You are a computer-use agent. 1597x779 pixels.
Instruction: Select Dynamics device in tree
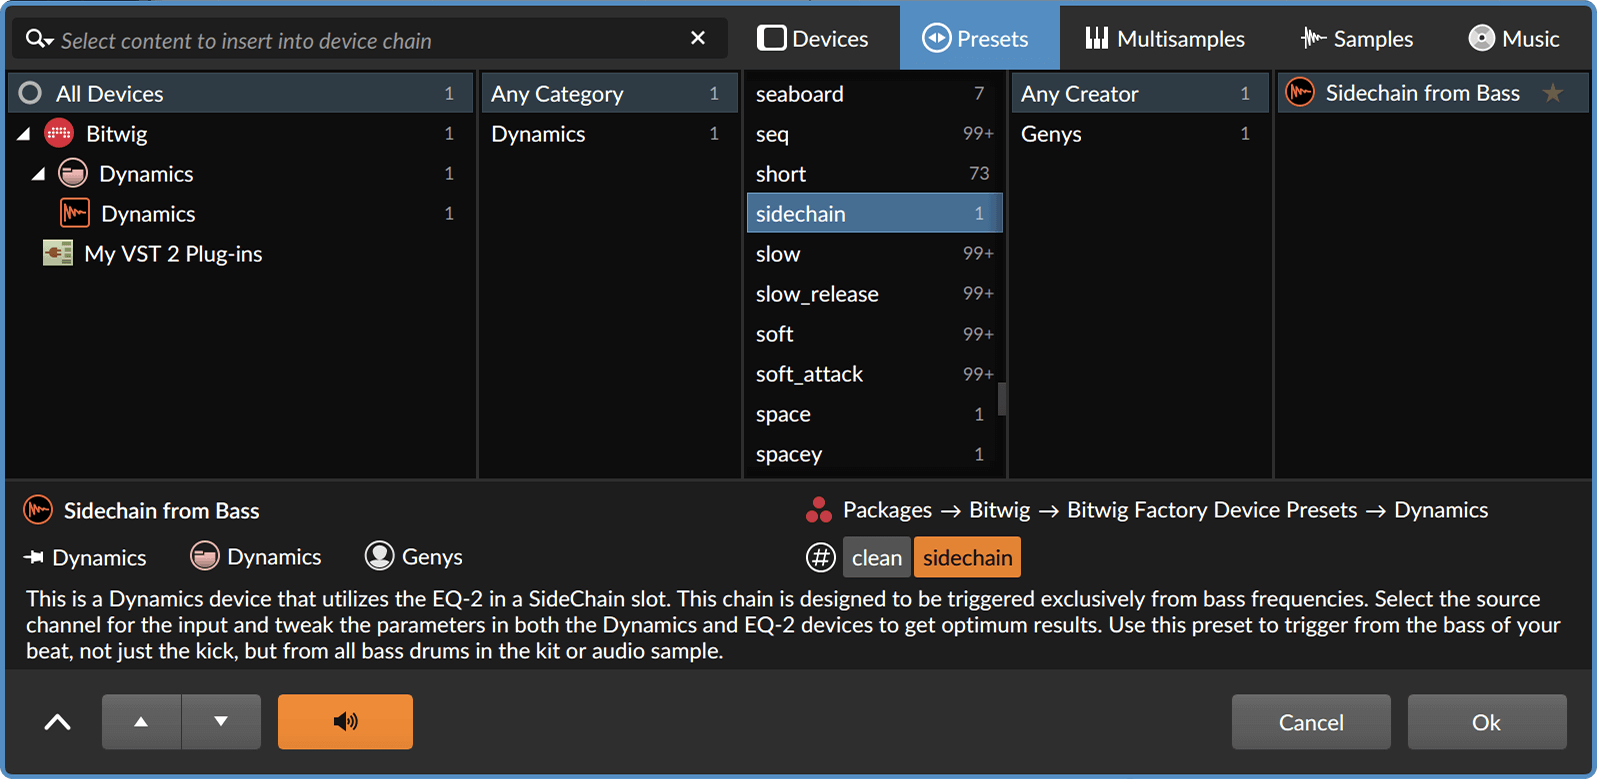click(240, 213)
